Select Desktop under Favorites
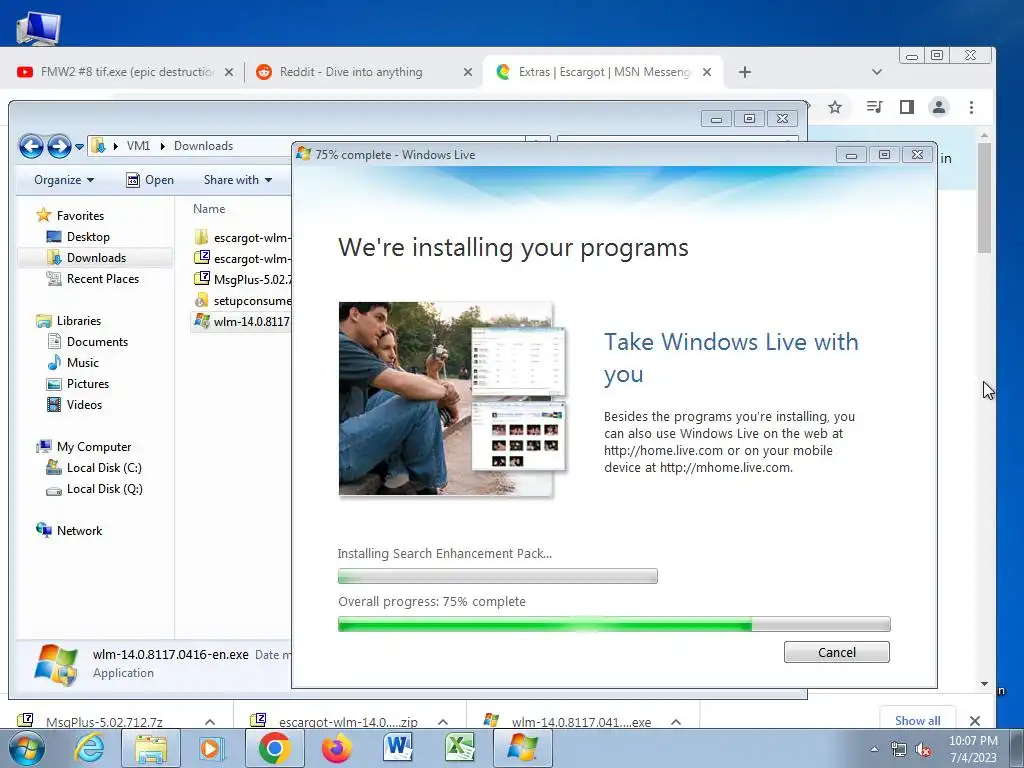 [88, 236]
